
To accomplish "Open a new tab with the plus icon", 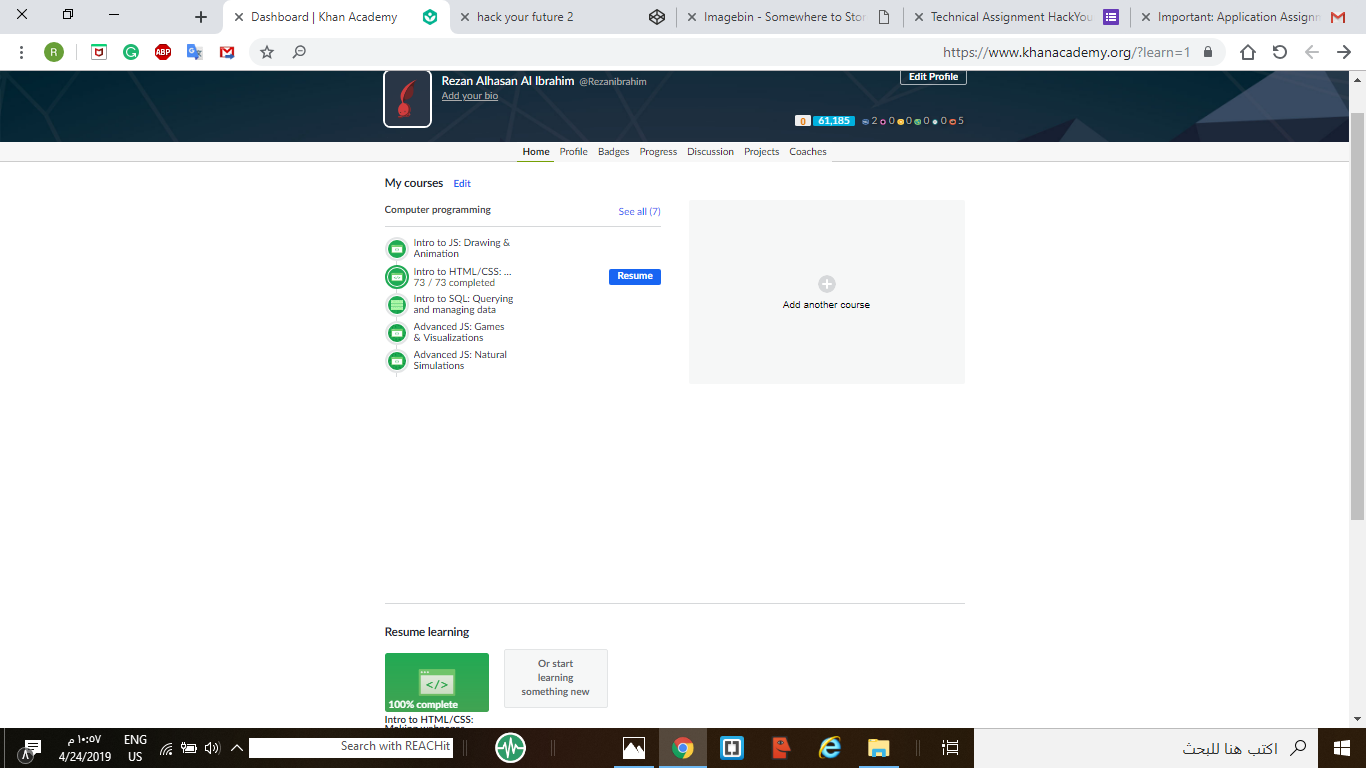I will click(201, 17).
